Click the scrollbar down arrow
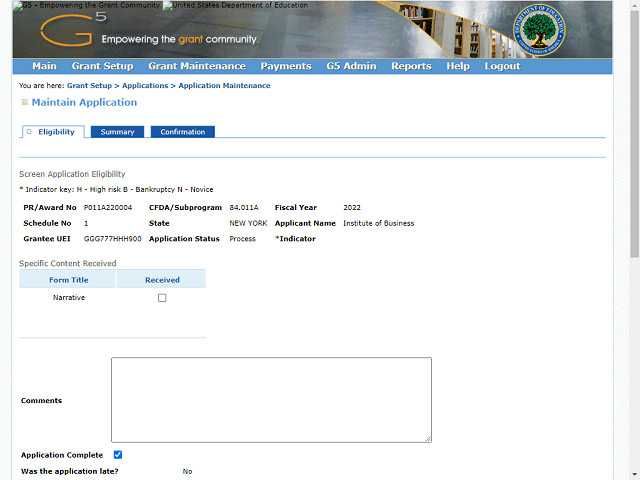The height and width of the screenshot is (480, 640). click(635, 476)
